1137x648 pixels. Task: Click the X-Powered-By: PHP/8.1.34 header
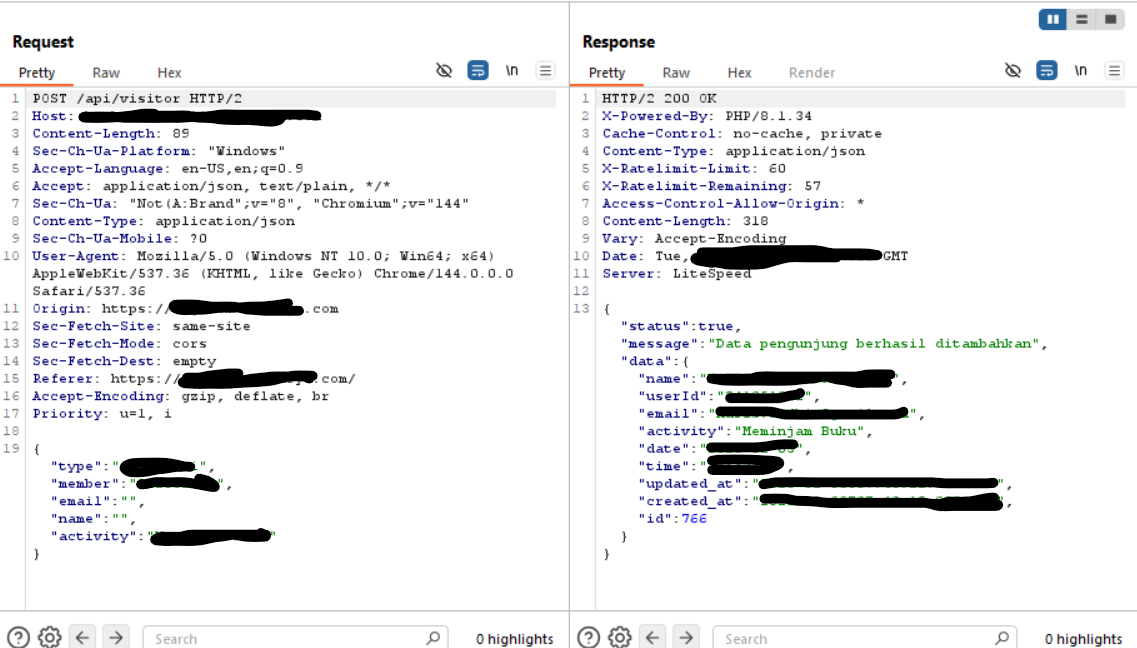point(707,116)
